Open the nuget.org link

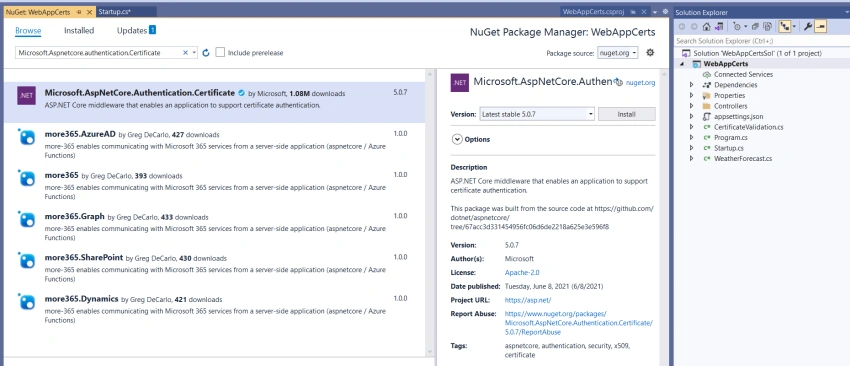[640, 83]
